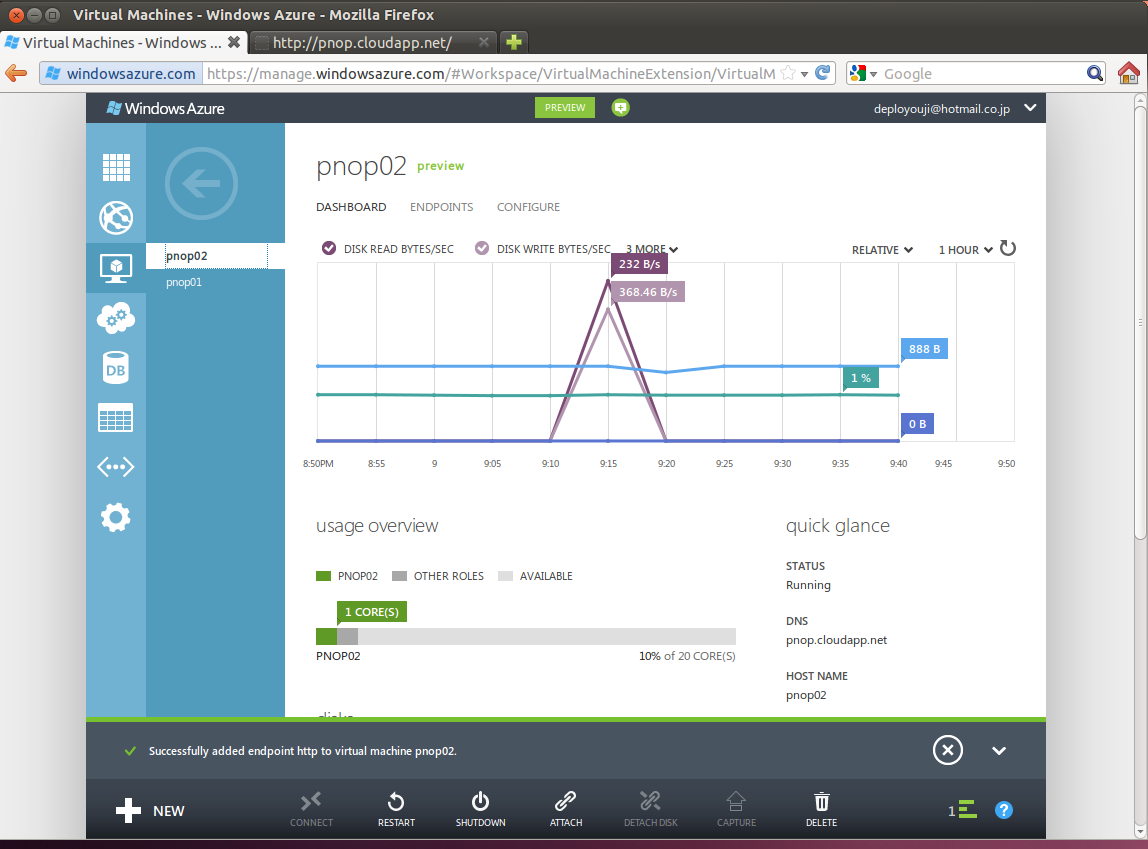Click the 1 CORE(S) label
The width and height of the screenshot is (1148, 849).
point(371,612)
